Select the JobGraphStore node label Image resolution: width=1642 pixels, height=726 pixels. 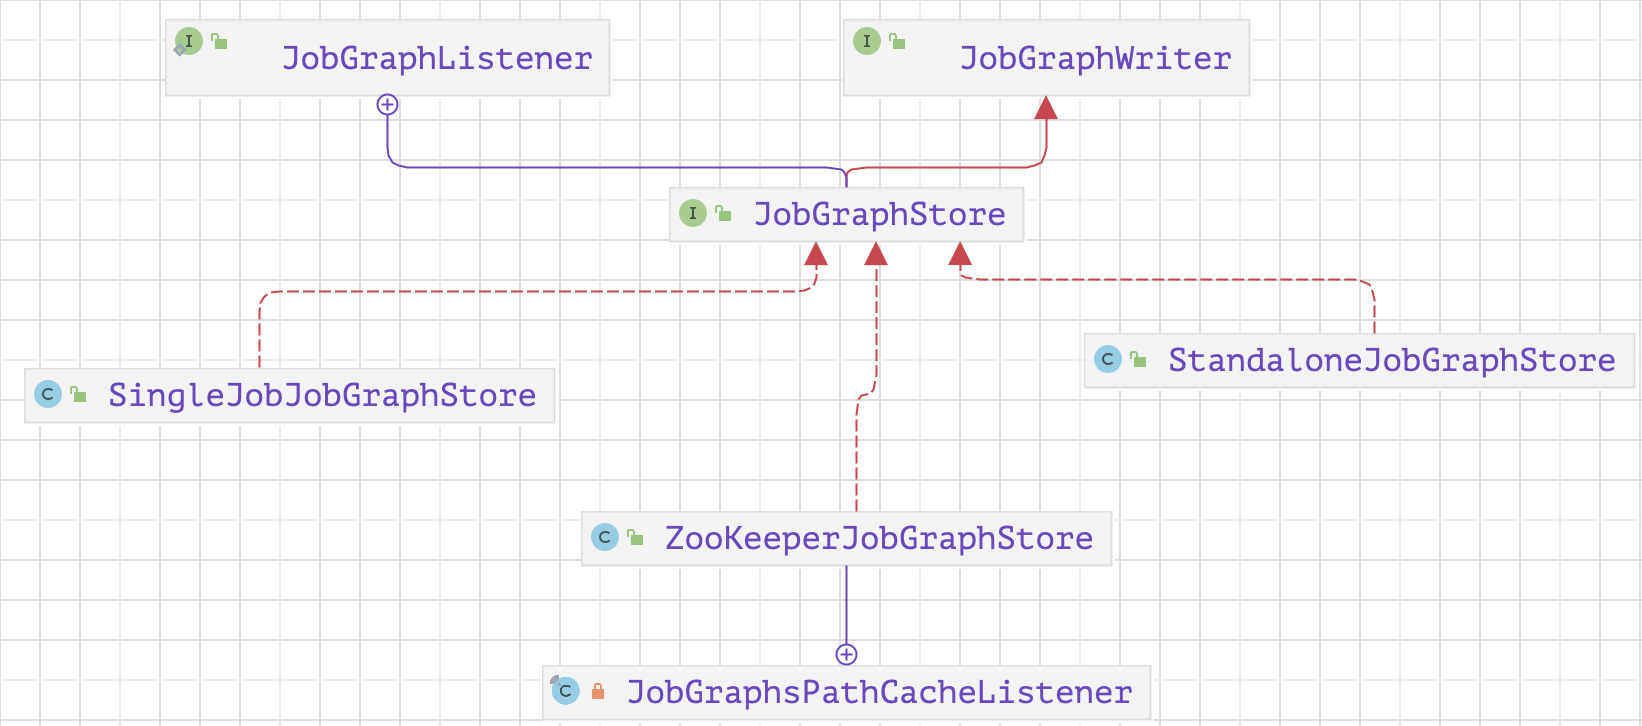(x=879, y=214)
